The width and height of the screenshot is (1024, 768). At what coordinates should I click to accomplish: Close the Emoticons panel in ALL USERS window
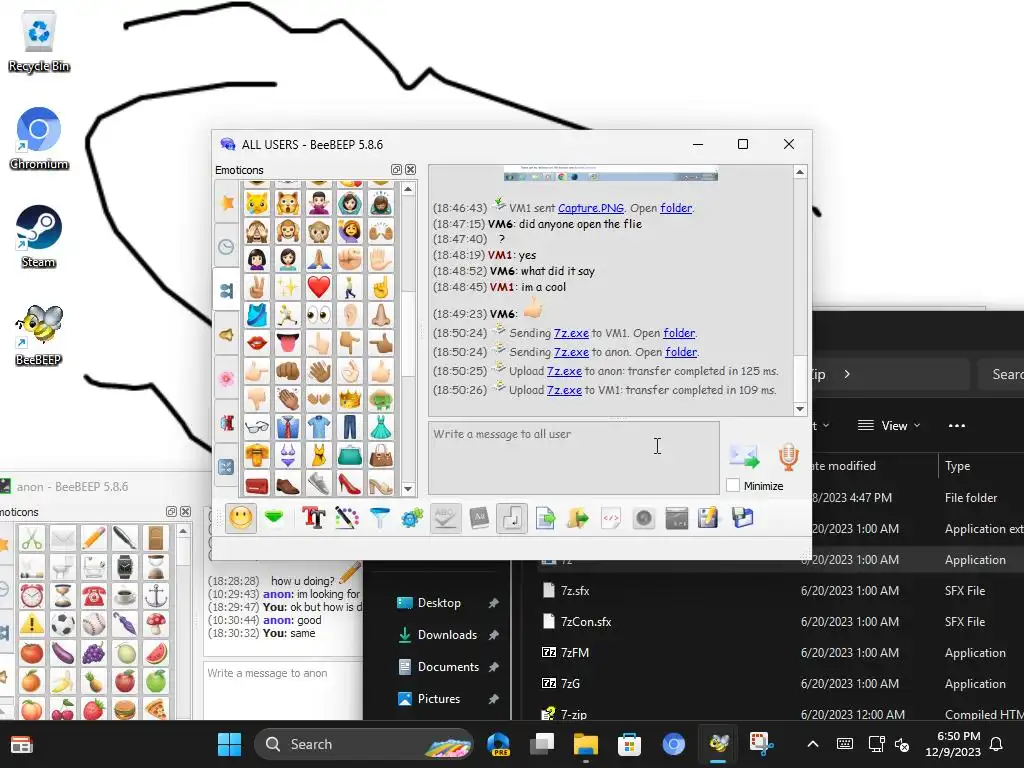coord(410,170)
